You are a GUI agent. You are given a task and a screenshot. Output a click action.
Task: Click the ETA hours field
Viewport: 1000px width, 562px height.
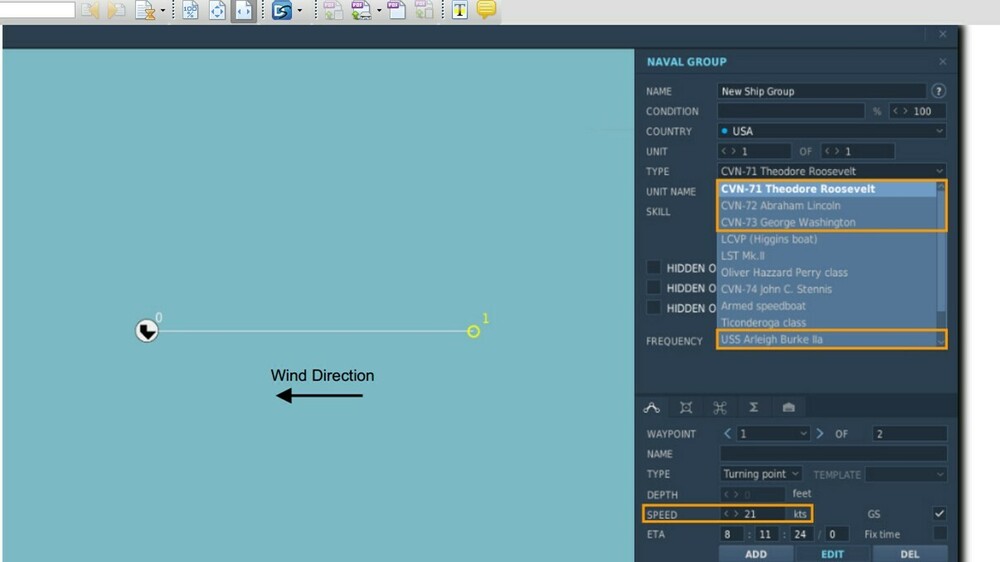coord(732,534)
